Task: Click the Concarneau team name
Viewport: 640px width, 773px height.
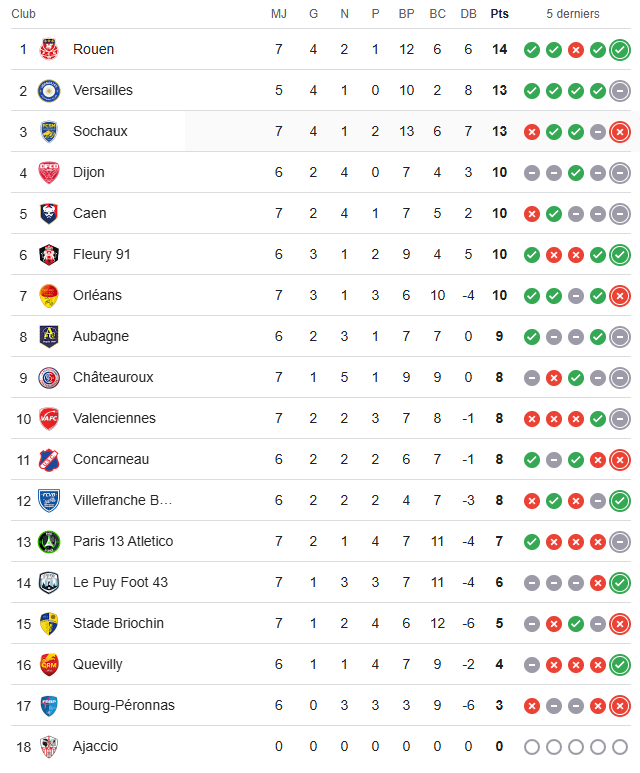Action: [111, 459]
